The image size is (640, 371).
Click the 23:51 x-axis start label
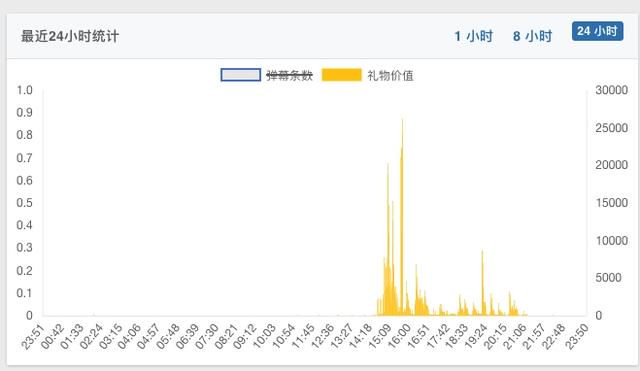click(33, 336)
